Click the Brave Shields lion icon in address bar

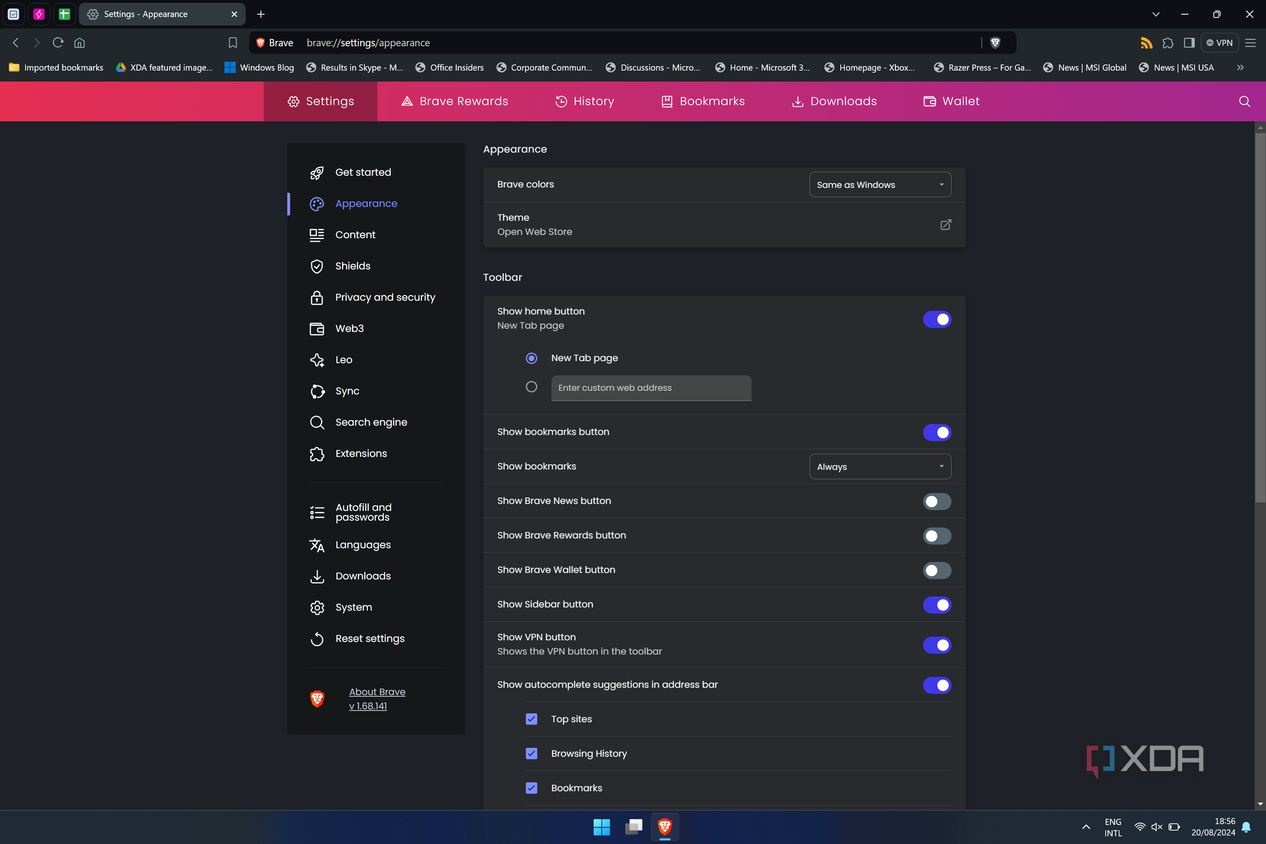click(995, 43)
